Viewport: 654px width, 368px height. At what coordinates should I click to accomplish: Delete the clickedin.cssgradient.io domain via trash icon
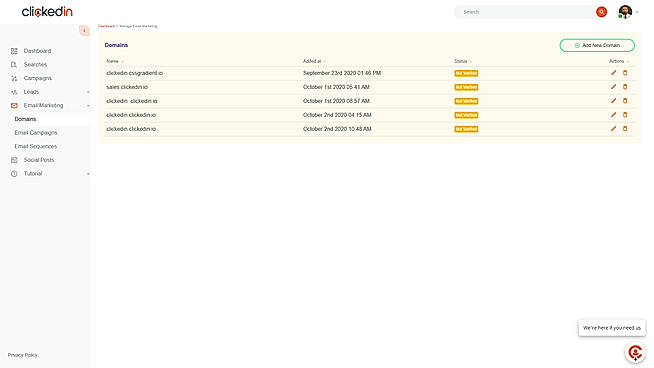pos(625,73)
